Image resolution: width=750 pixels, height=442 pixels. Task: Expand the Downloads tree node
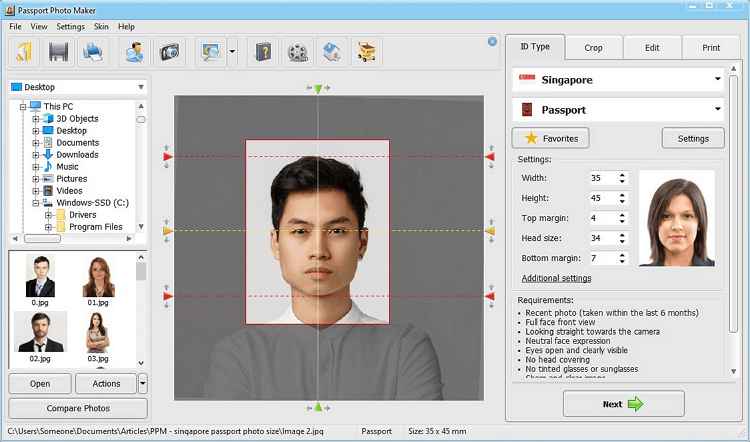35,155
